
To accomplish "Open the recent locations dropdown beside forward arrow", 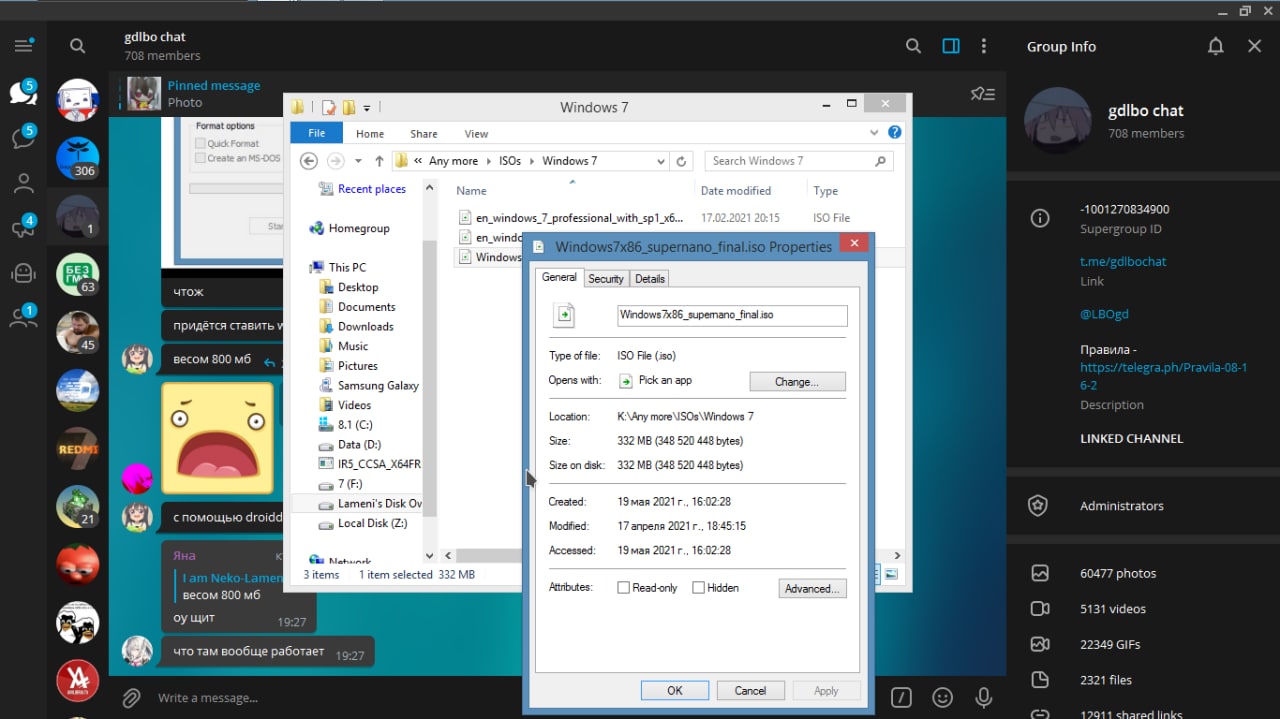I will coord(358,161).
